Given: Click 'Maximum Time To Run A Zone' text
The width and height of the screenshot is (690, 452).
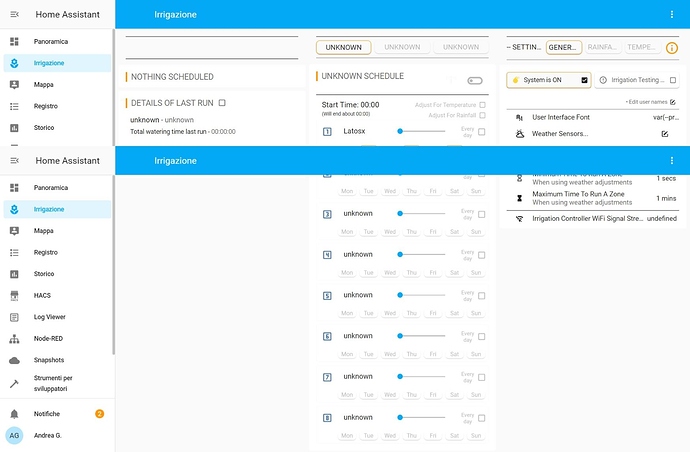Looking at the screenshot, I should [578, 194].
